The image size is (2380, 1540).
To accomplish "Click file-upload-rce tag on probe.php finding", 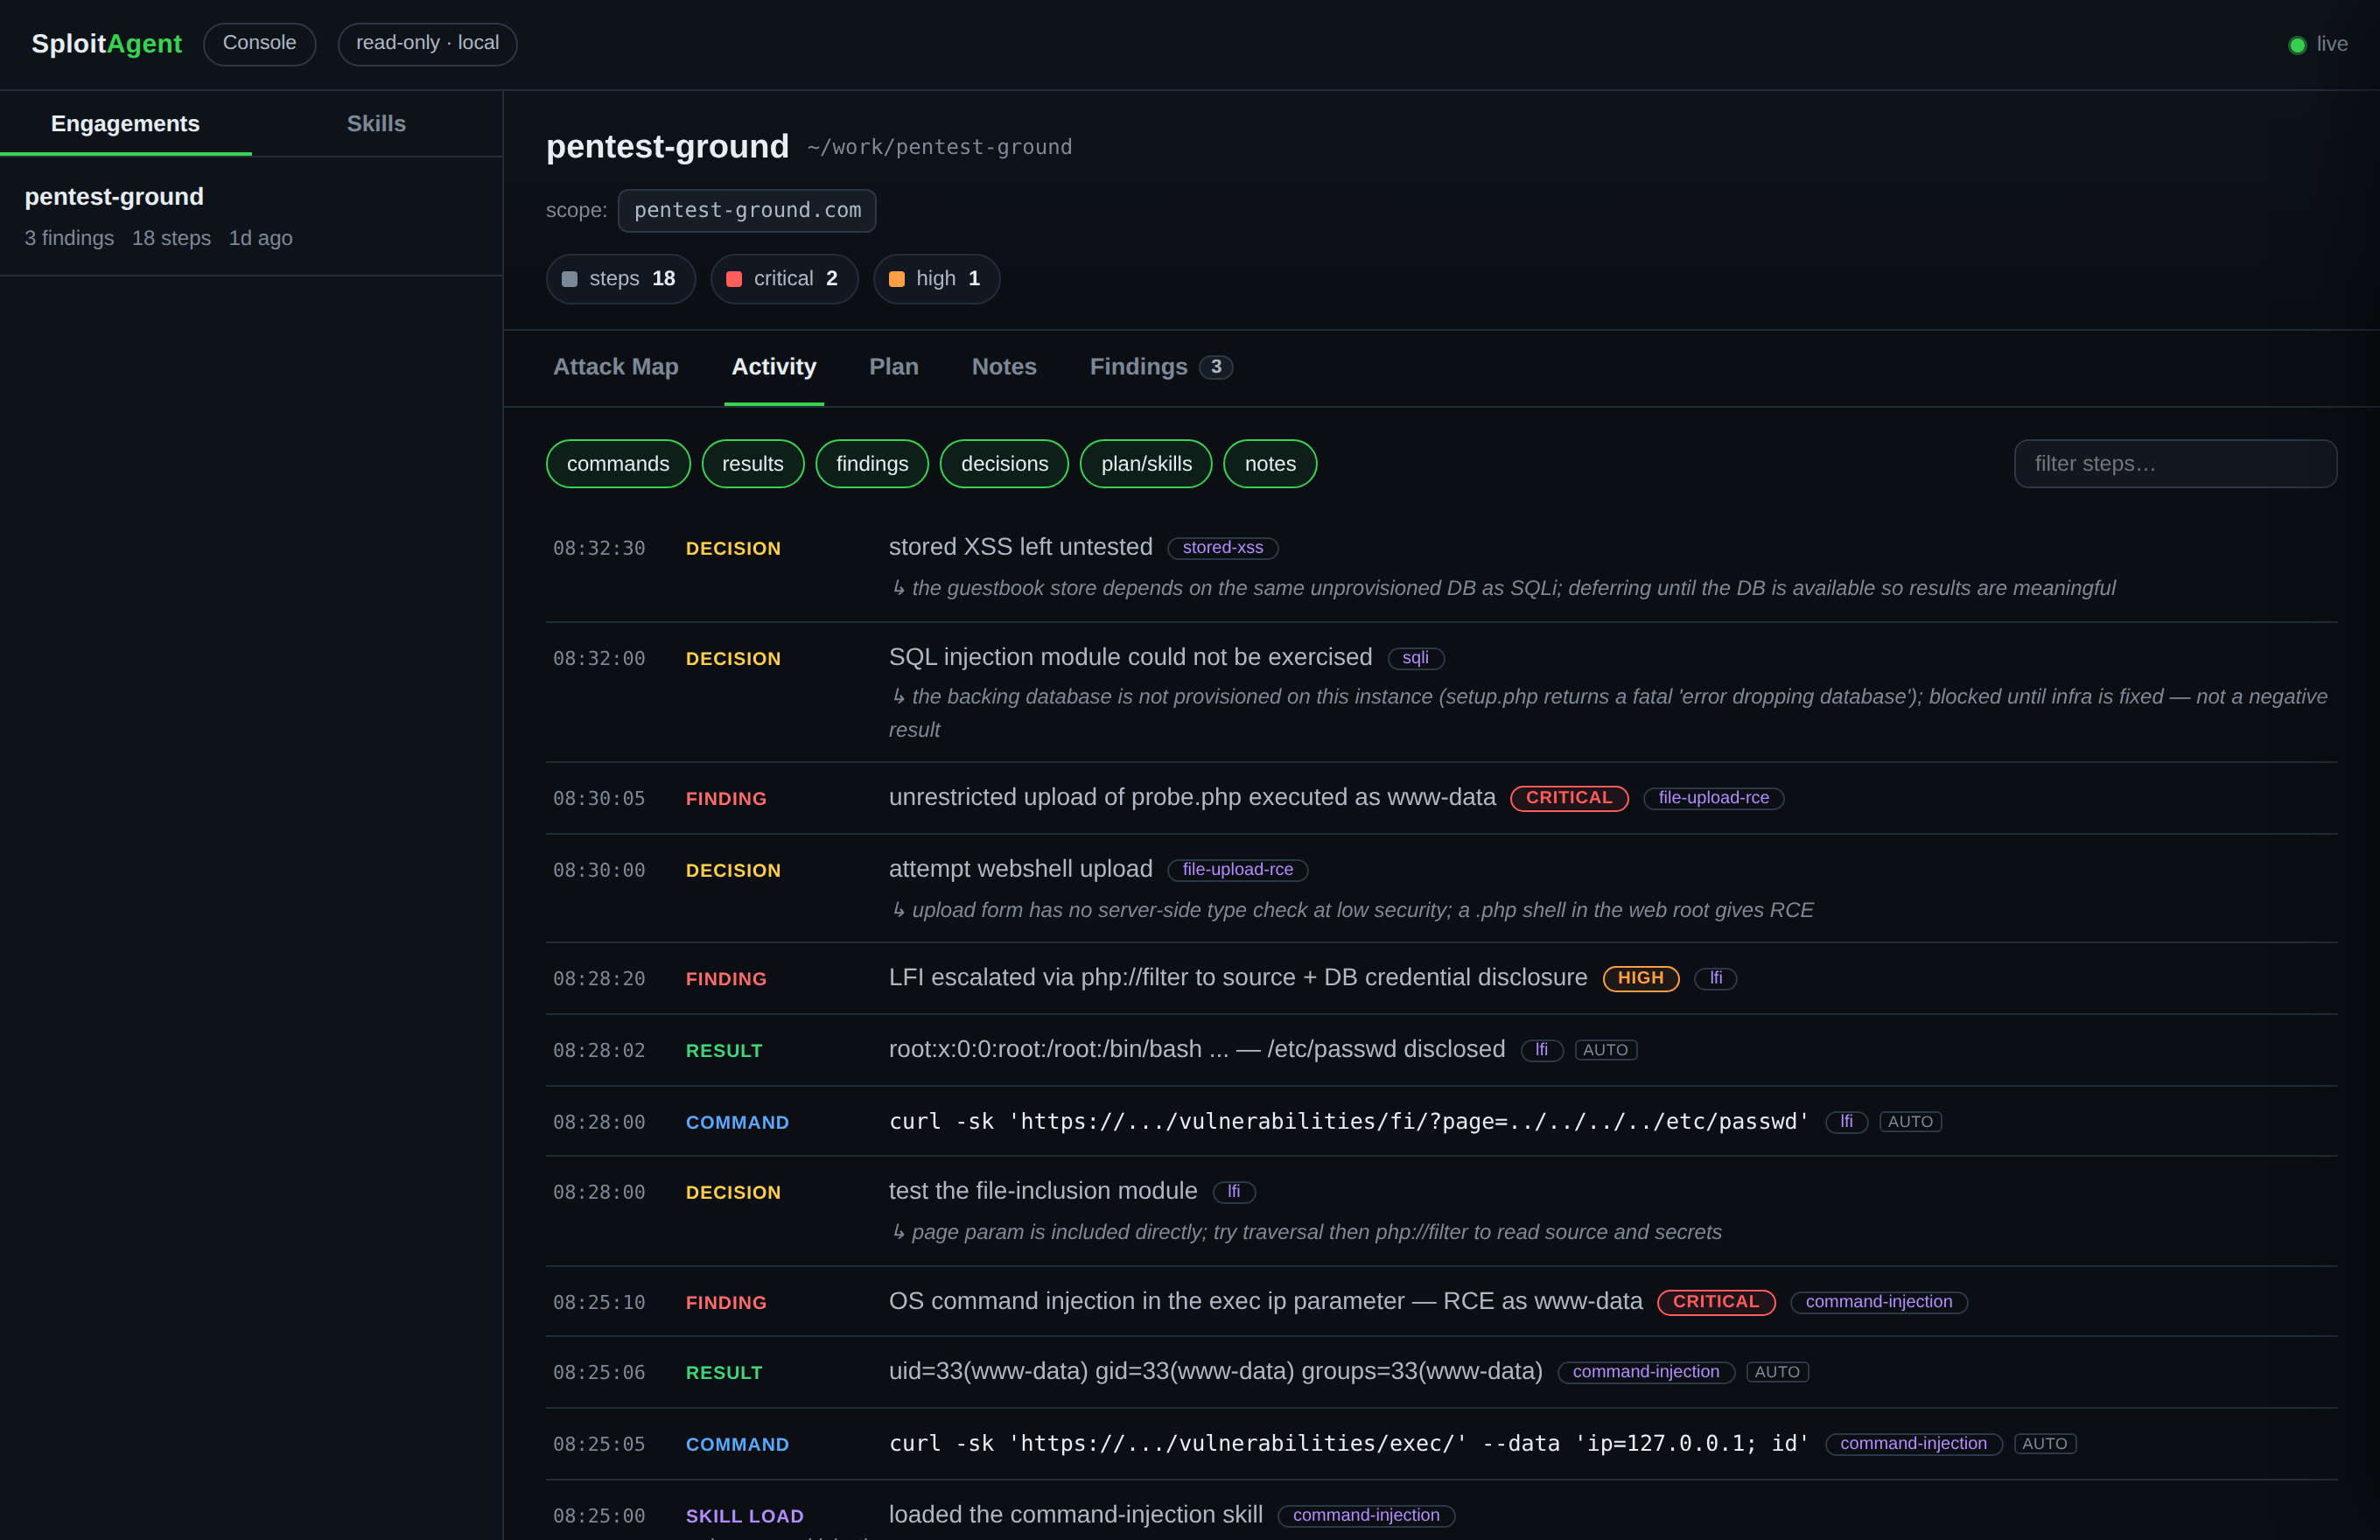I will (1713, 798).
